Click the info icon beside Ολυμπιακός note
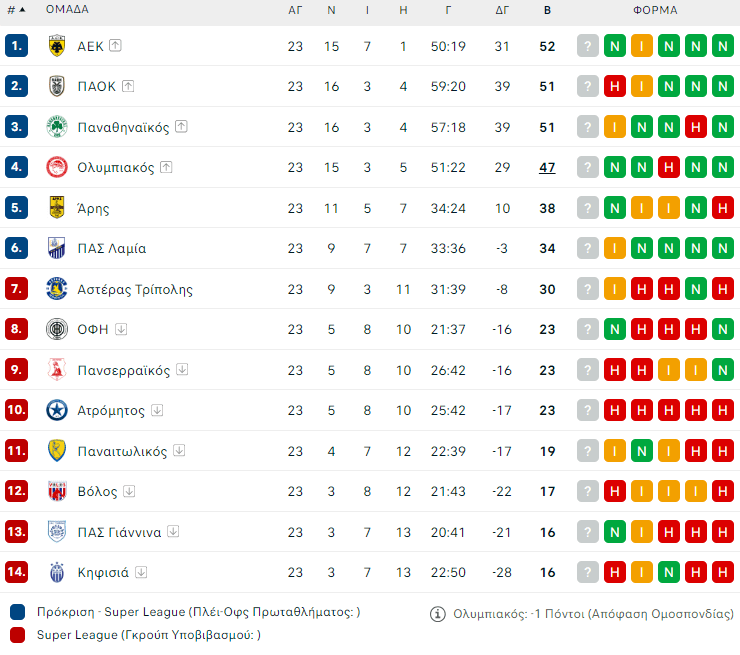The width and height of the screenshot is (740, 655). coord(437,614)
